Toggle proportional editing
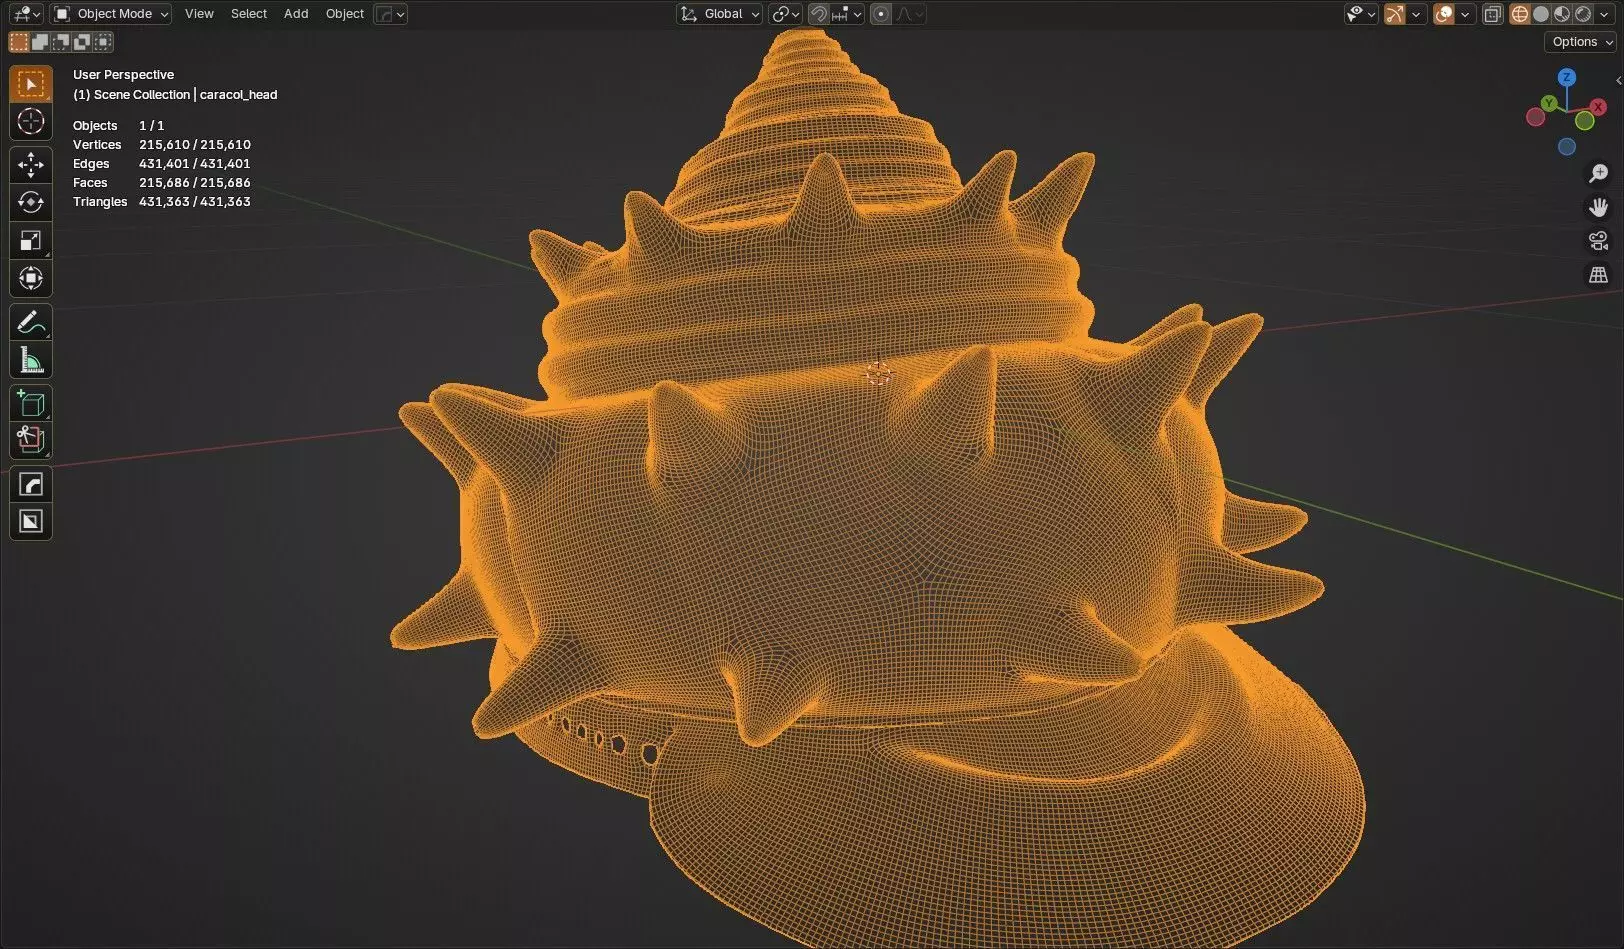 [x=881, y=14]
